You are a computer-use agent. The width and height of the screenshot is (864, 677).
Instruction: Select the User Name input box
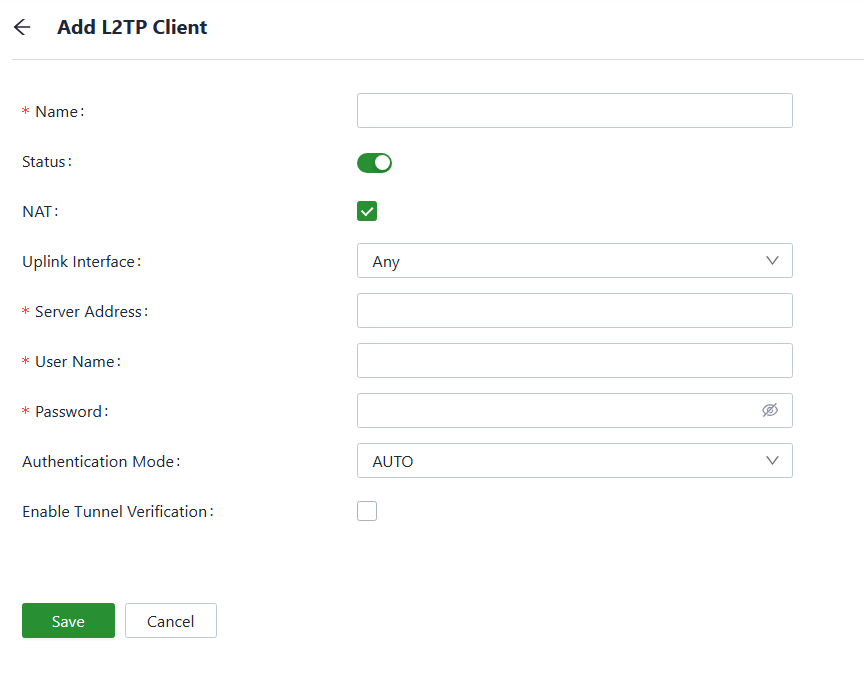tap(574, 361)
